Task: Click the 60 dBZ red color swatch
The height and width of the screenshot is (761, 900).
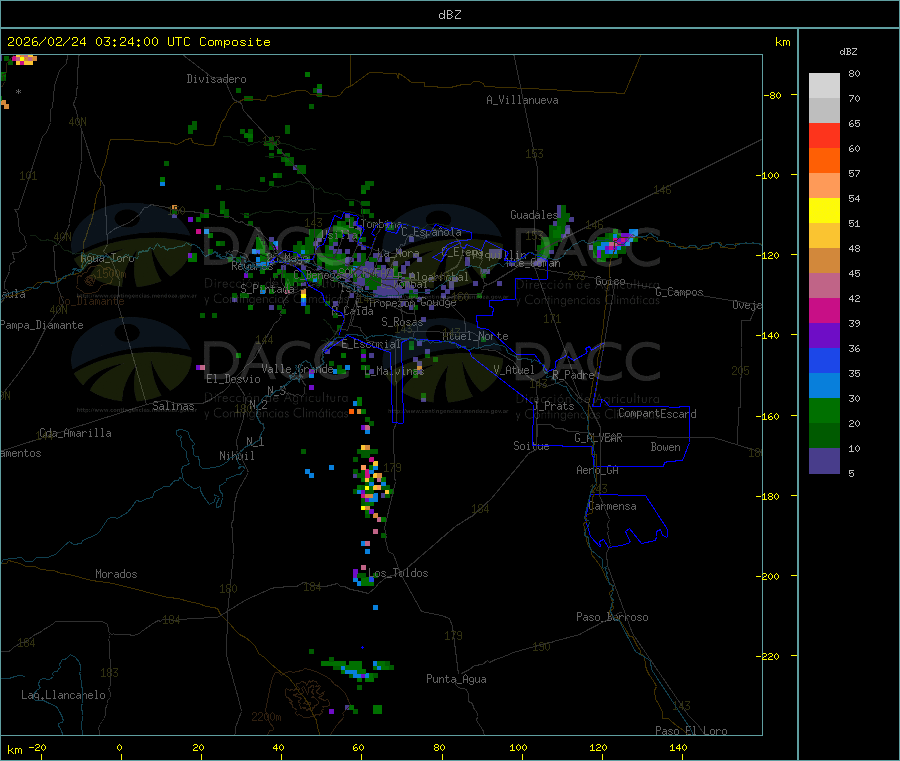Action: [x=824, y=135]
